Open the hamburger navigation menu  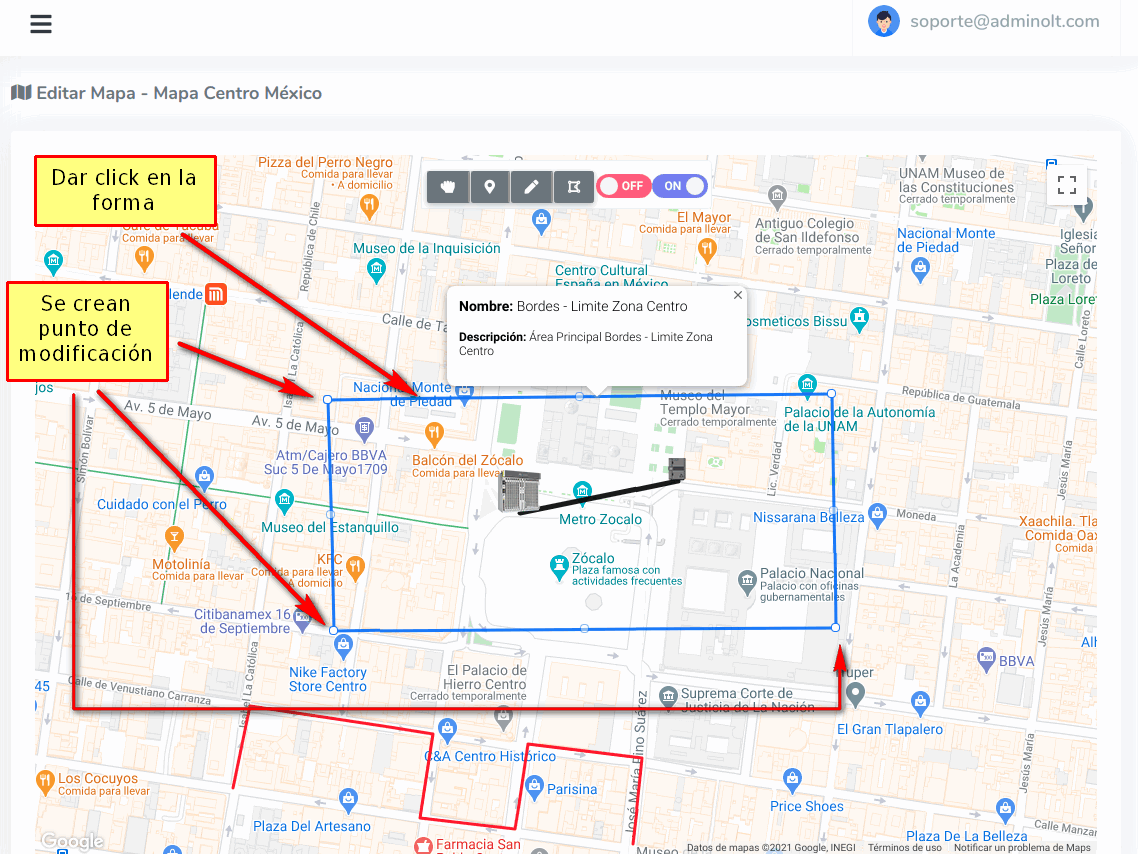(41, 25)
